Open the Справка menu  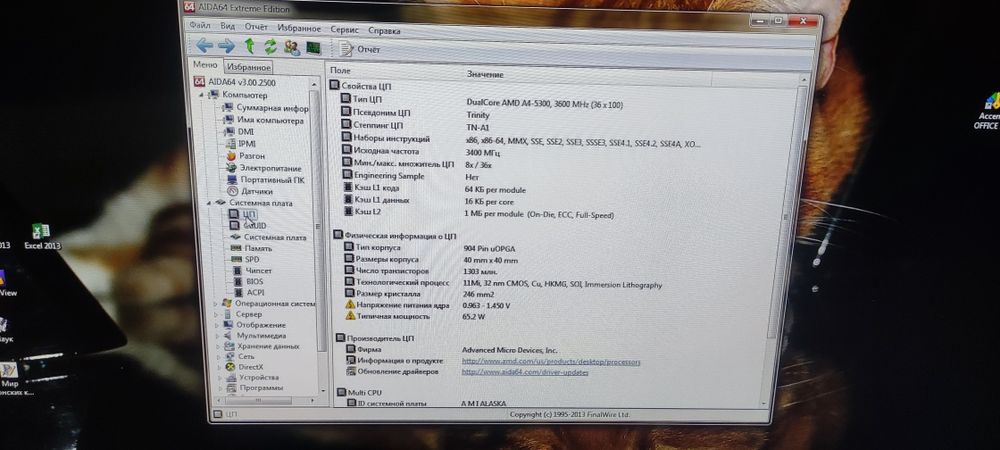pyautogui.click(x=385, y=30)
